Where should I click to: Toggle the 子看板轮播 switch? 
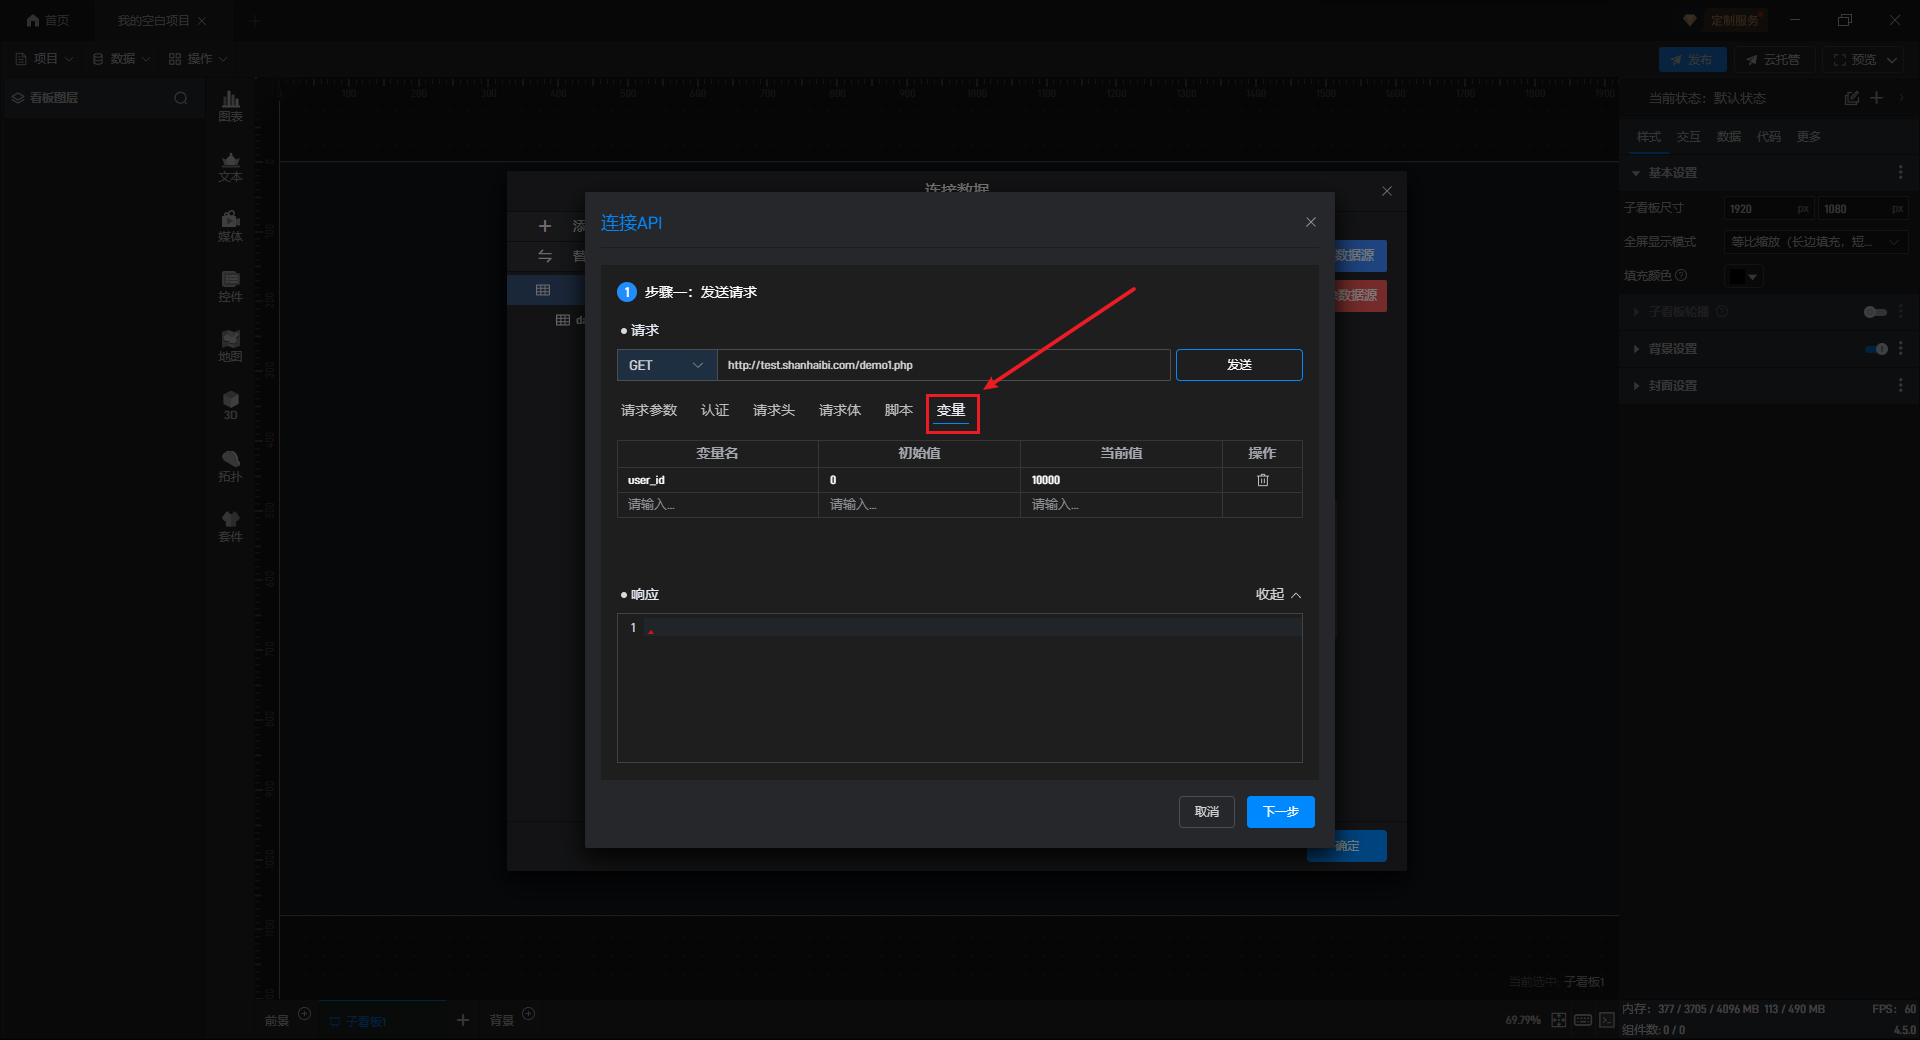coord(1875,312)
